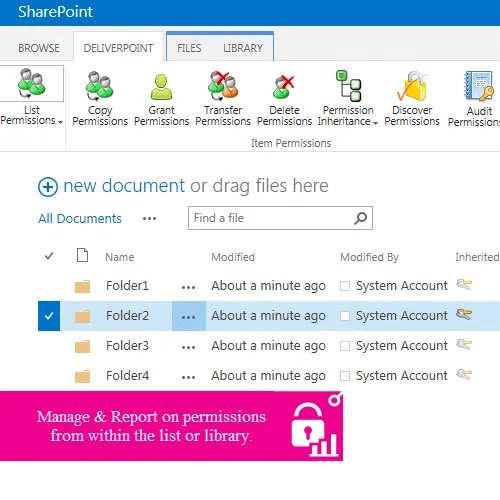Open the LIBRARY ribbon tab
The image size is (500, 500).
(x=243, y=48)
